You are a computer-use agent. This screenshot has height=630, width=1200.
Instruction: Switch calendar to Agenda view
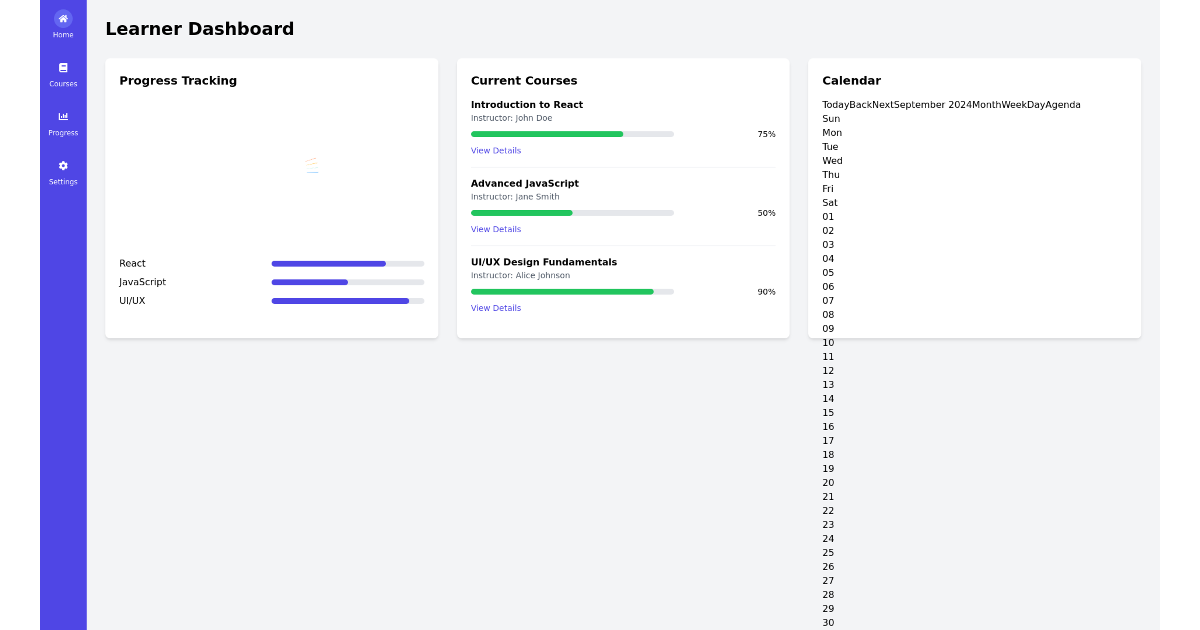(1063, 105)
